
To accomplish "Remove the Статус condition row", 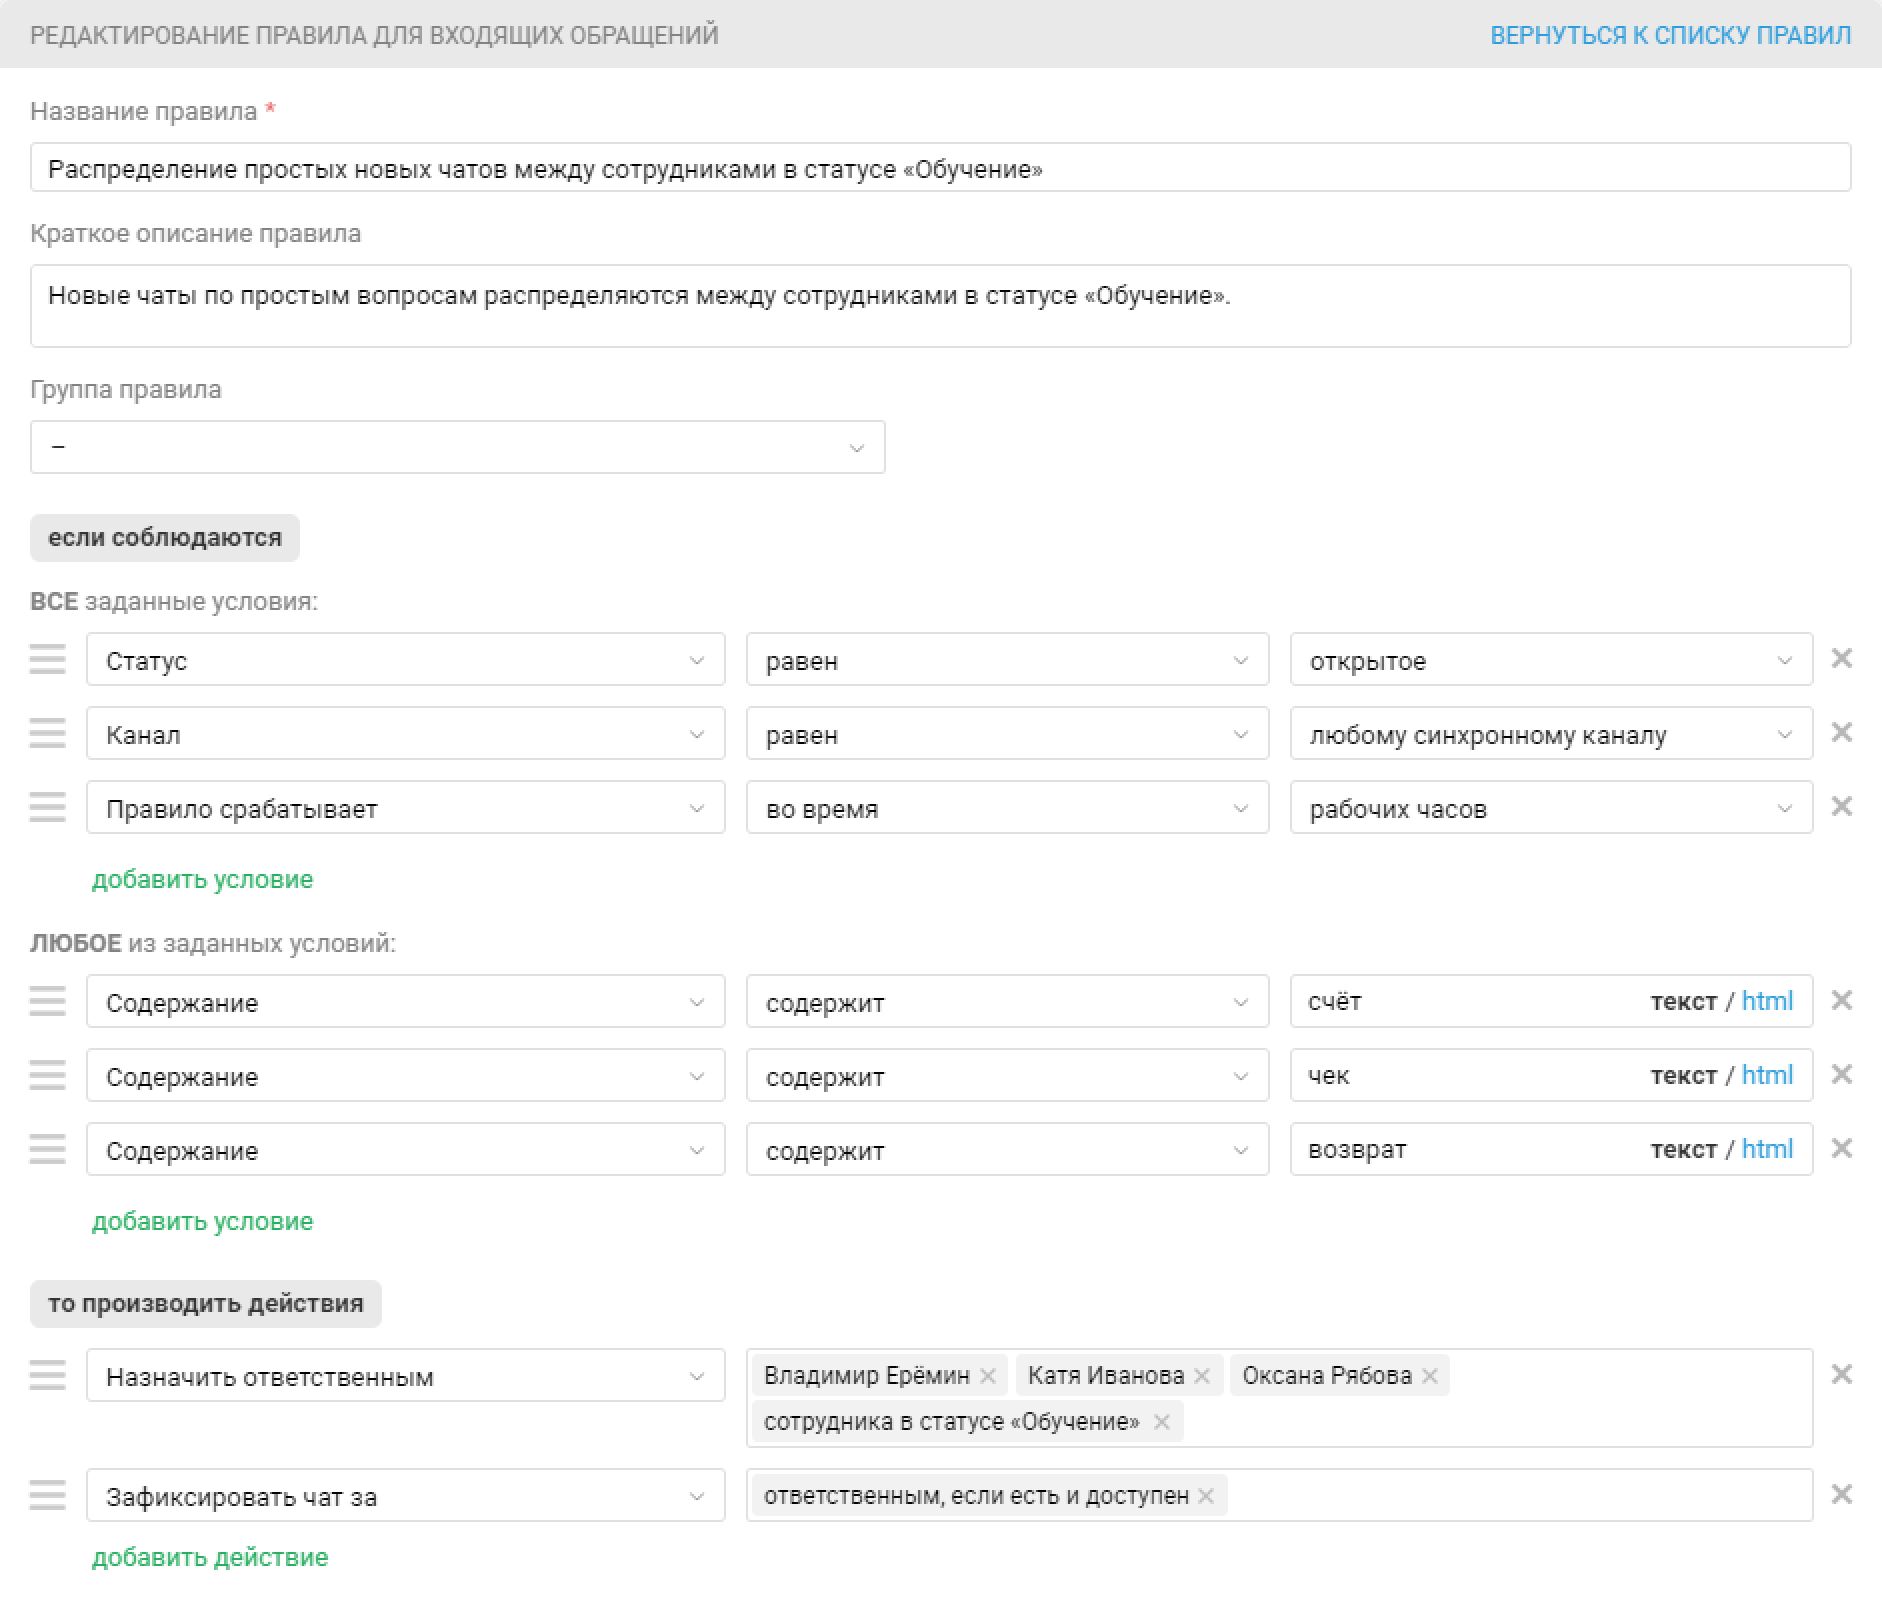I will click(1841, 659).
